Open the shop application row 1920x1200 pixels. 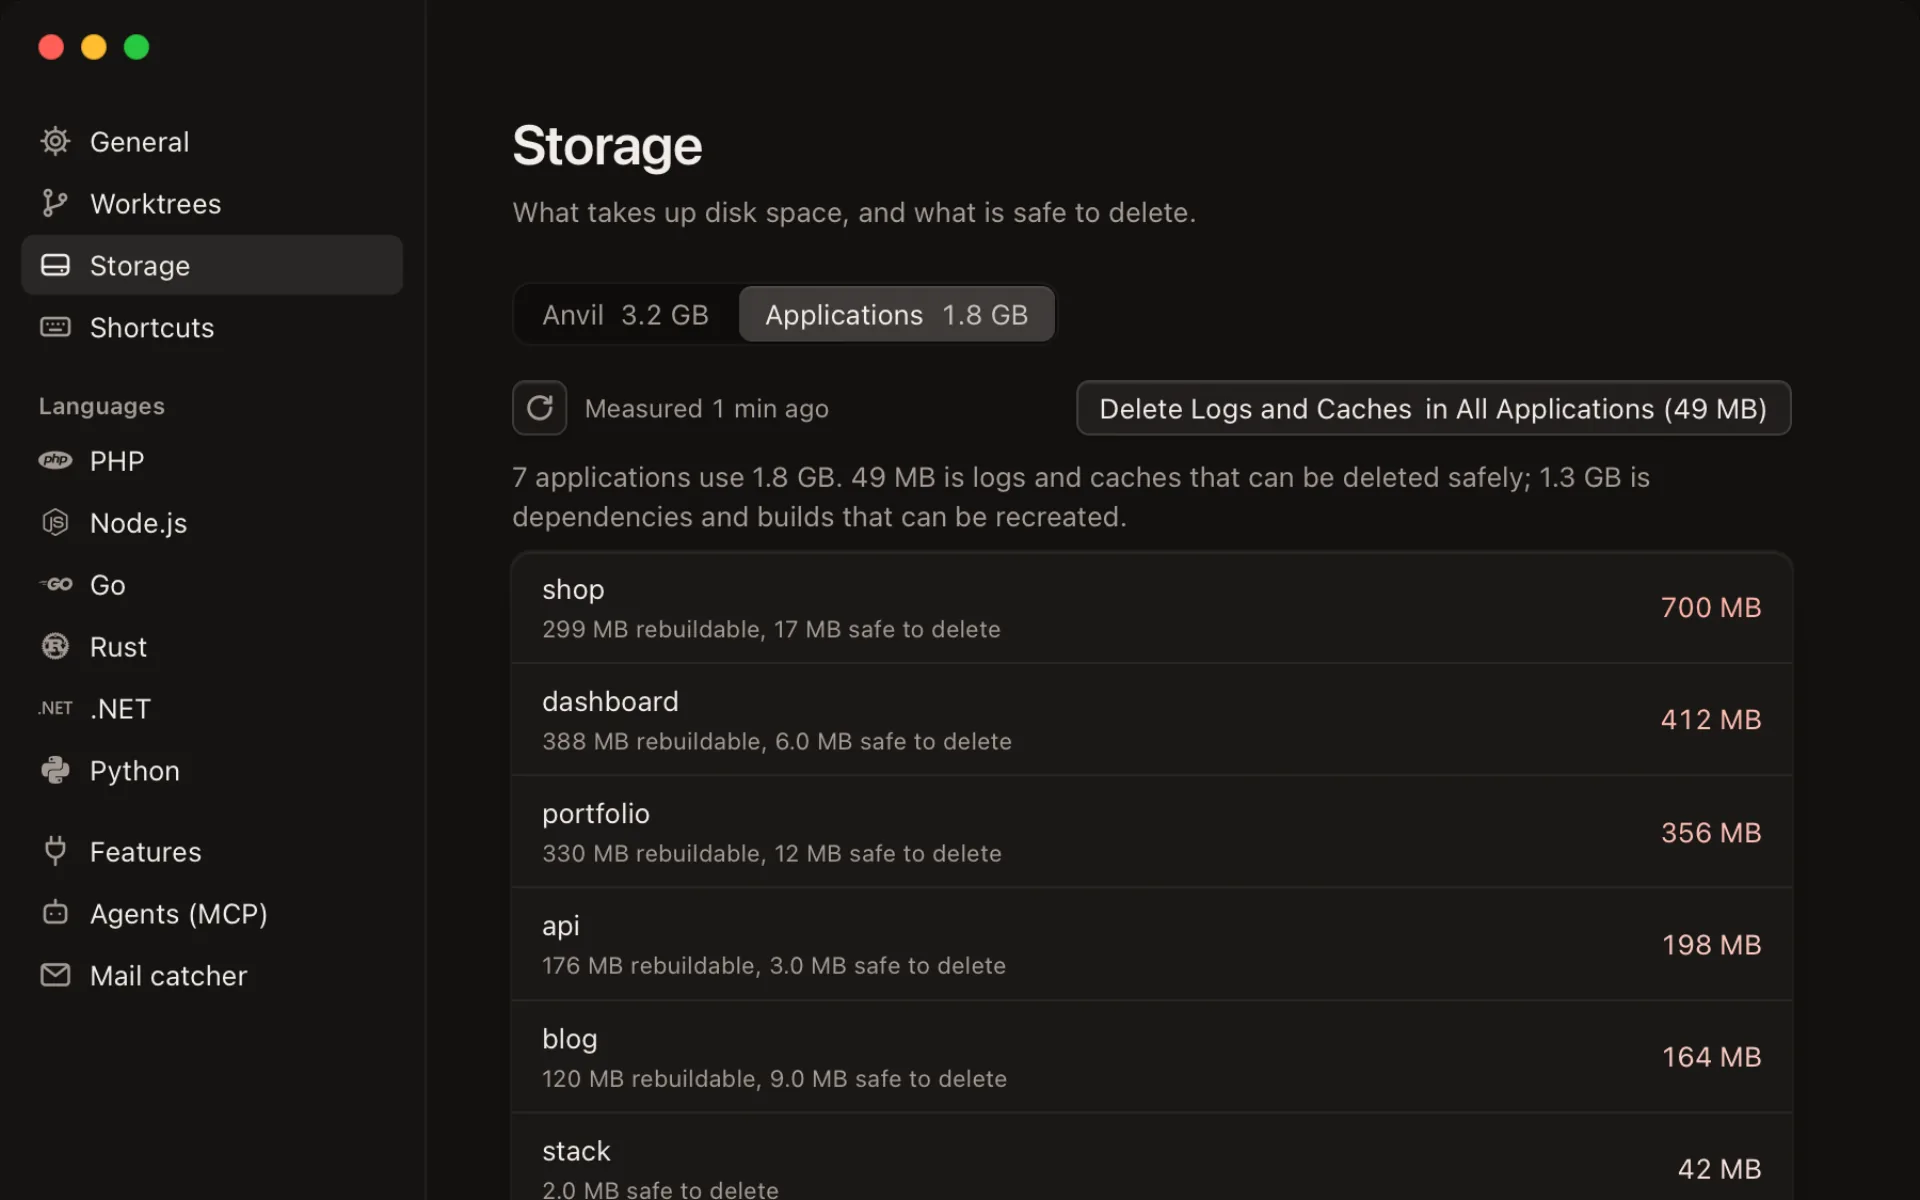tap(1152, 608)
